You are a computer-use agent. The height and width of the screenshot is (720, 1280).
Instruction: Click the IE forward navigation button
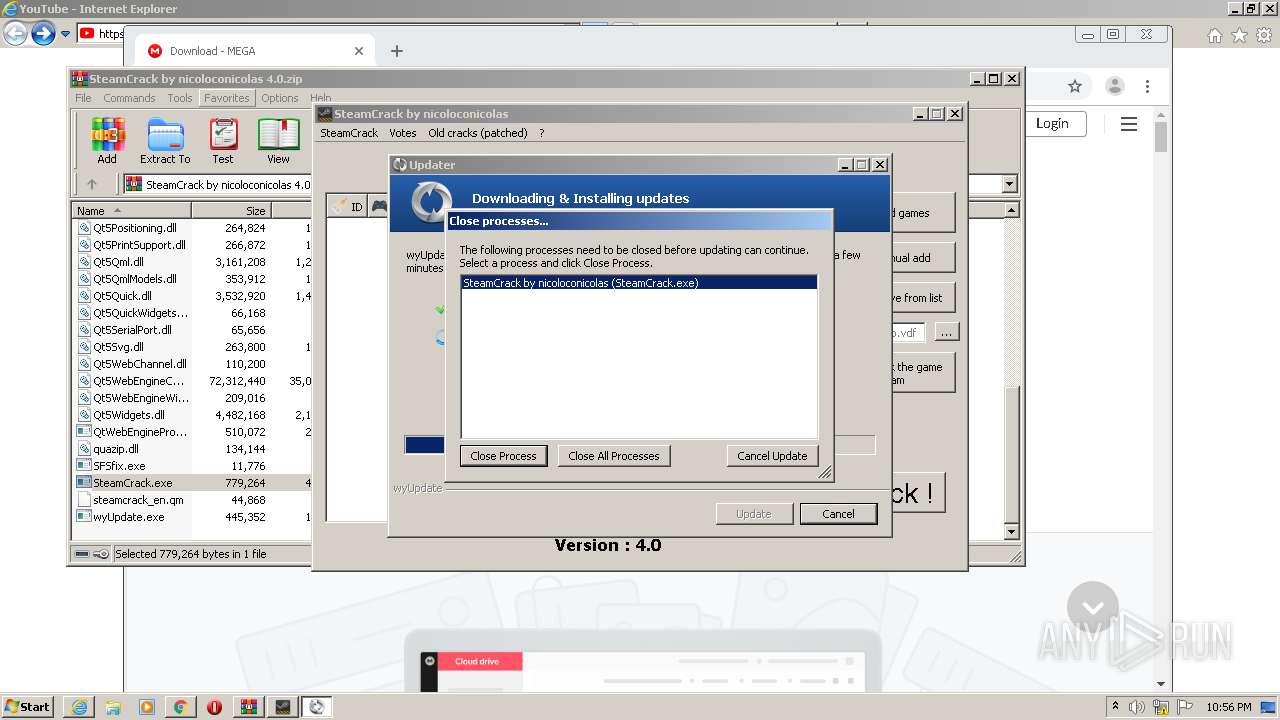coord(43,33)
